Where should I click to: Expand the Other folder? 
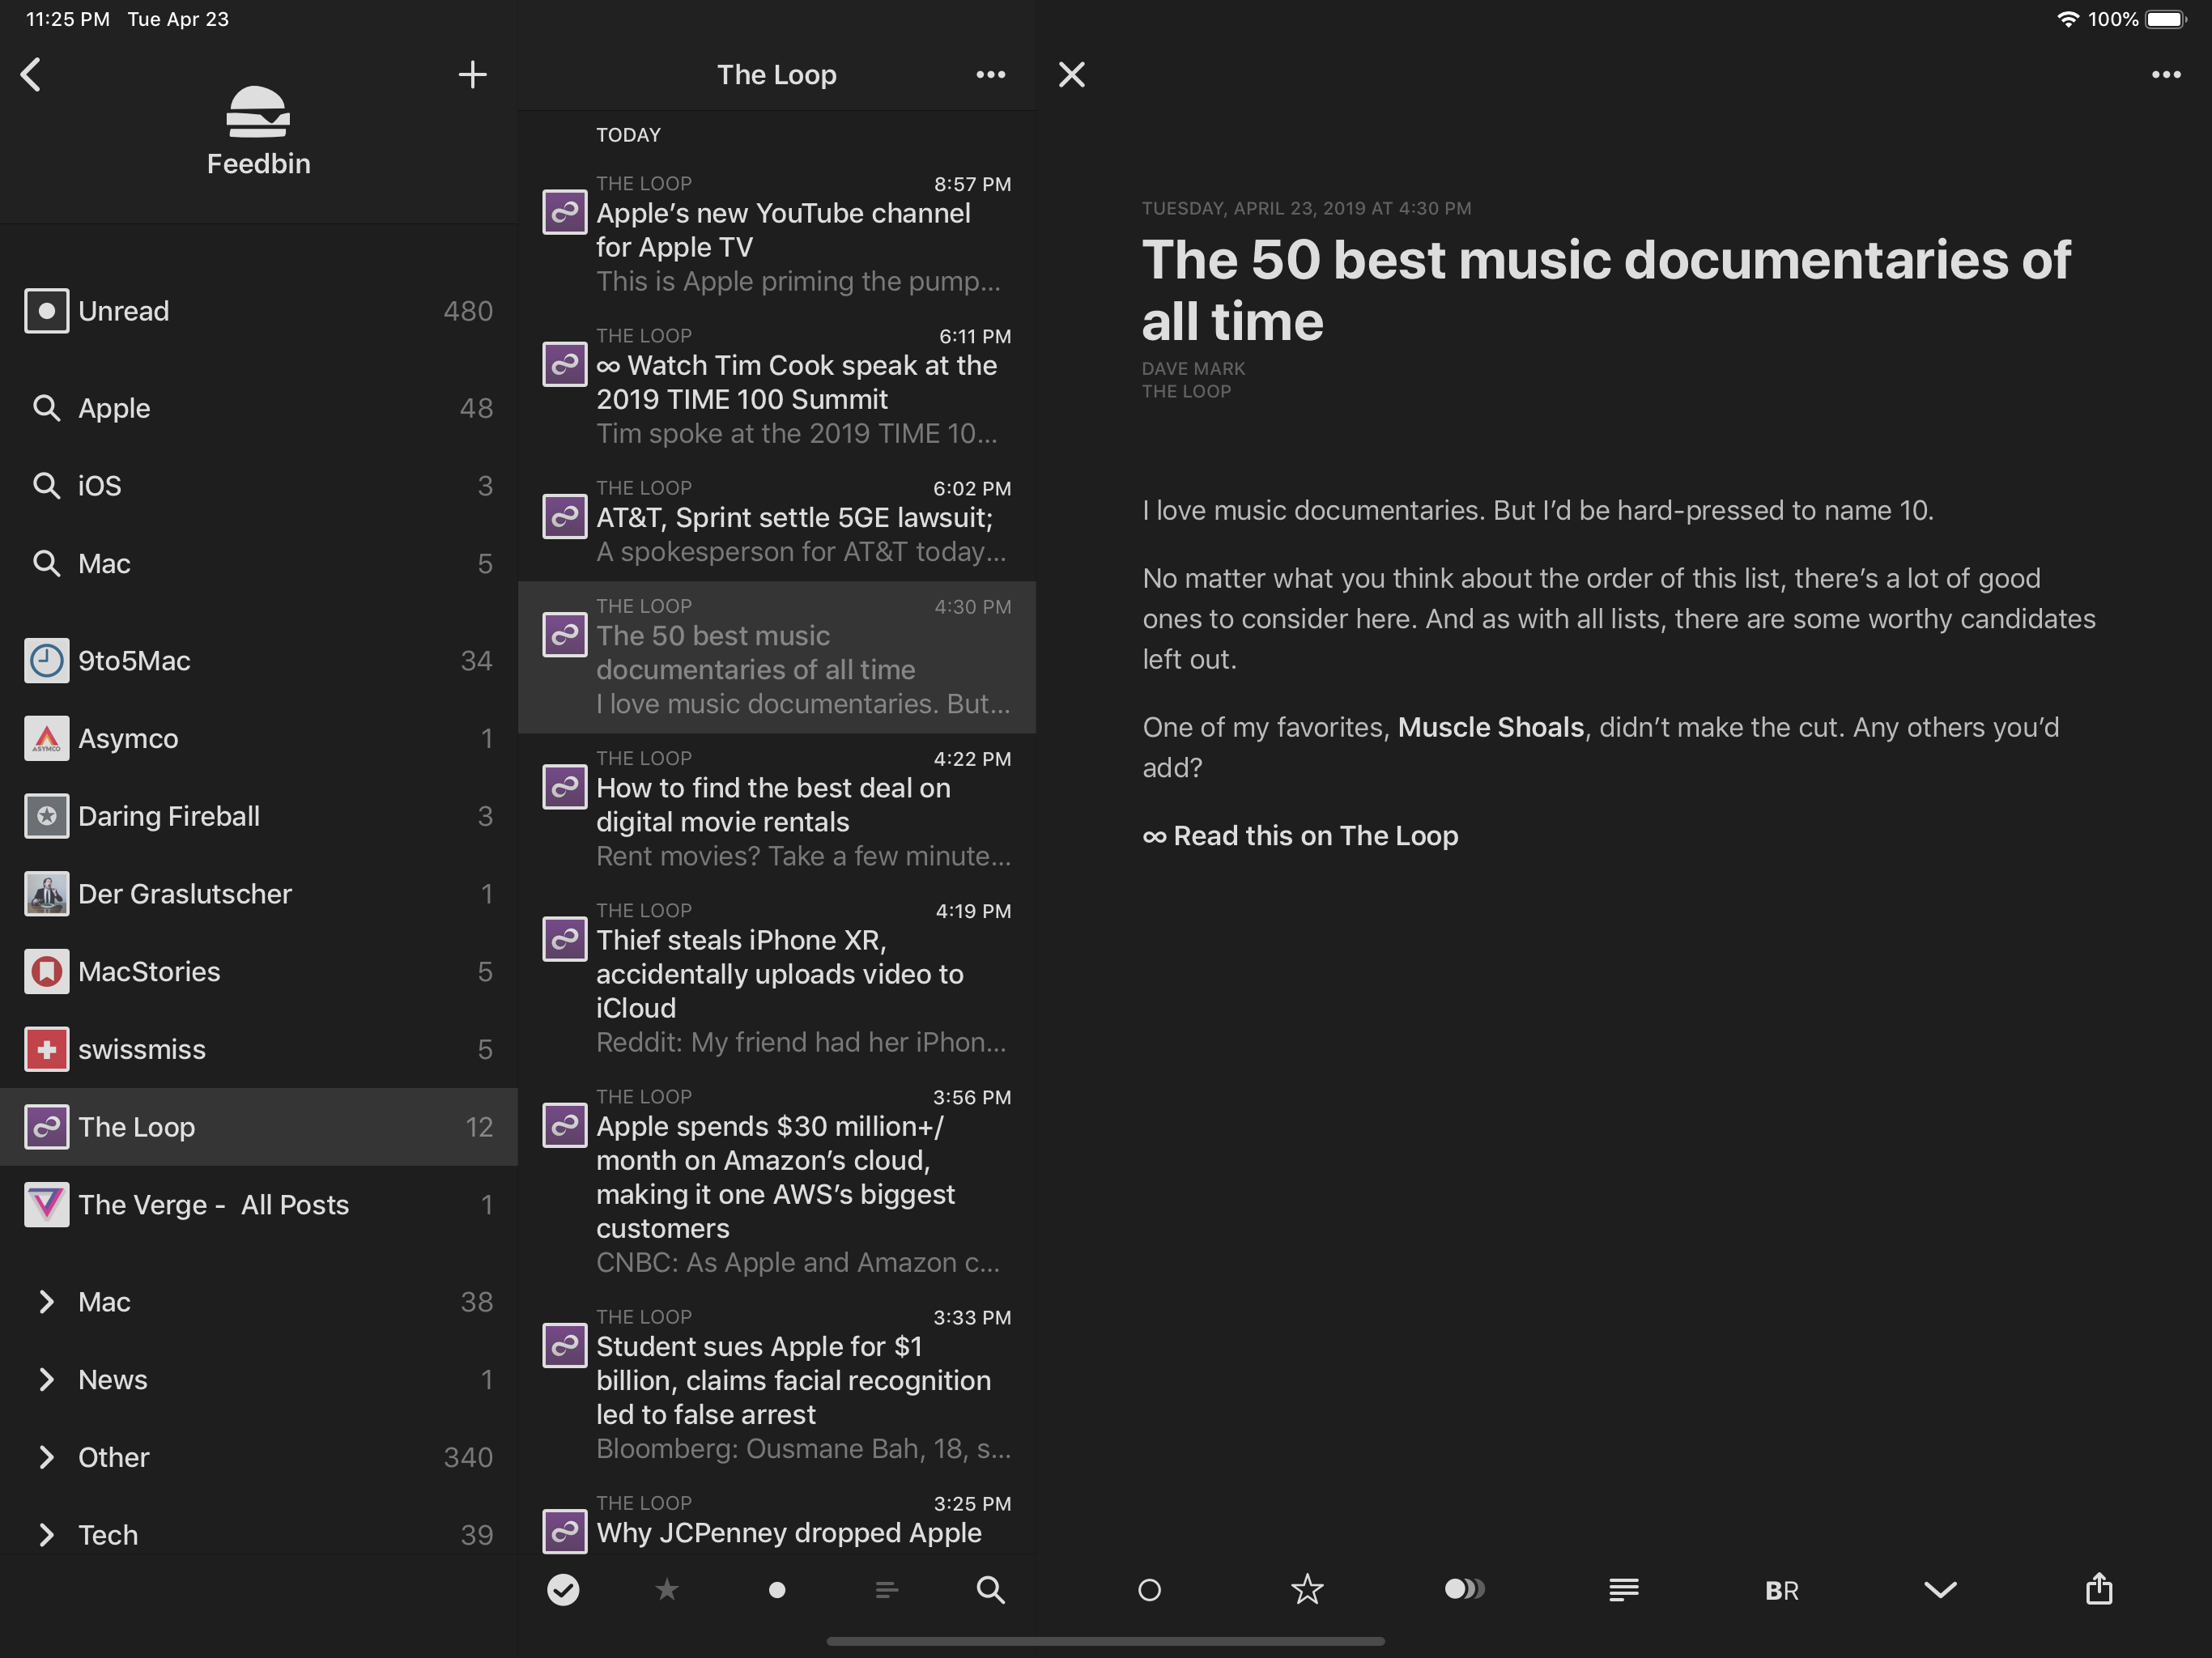point(47,1457)
